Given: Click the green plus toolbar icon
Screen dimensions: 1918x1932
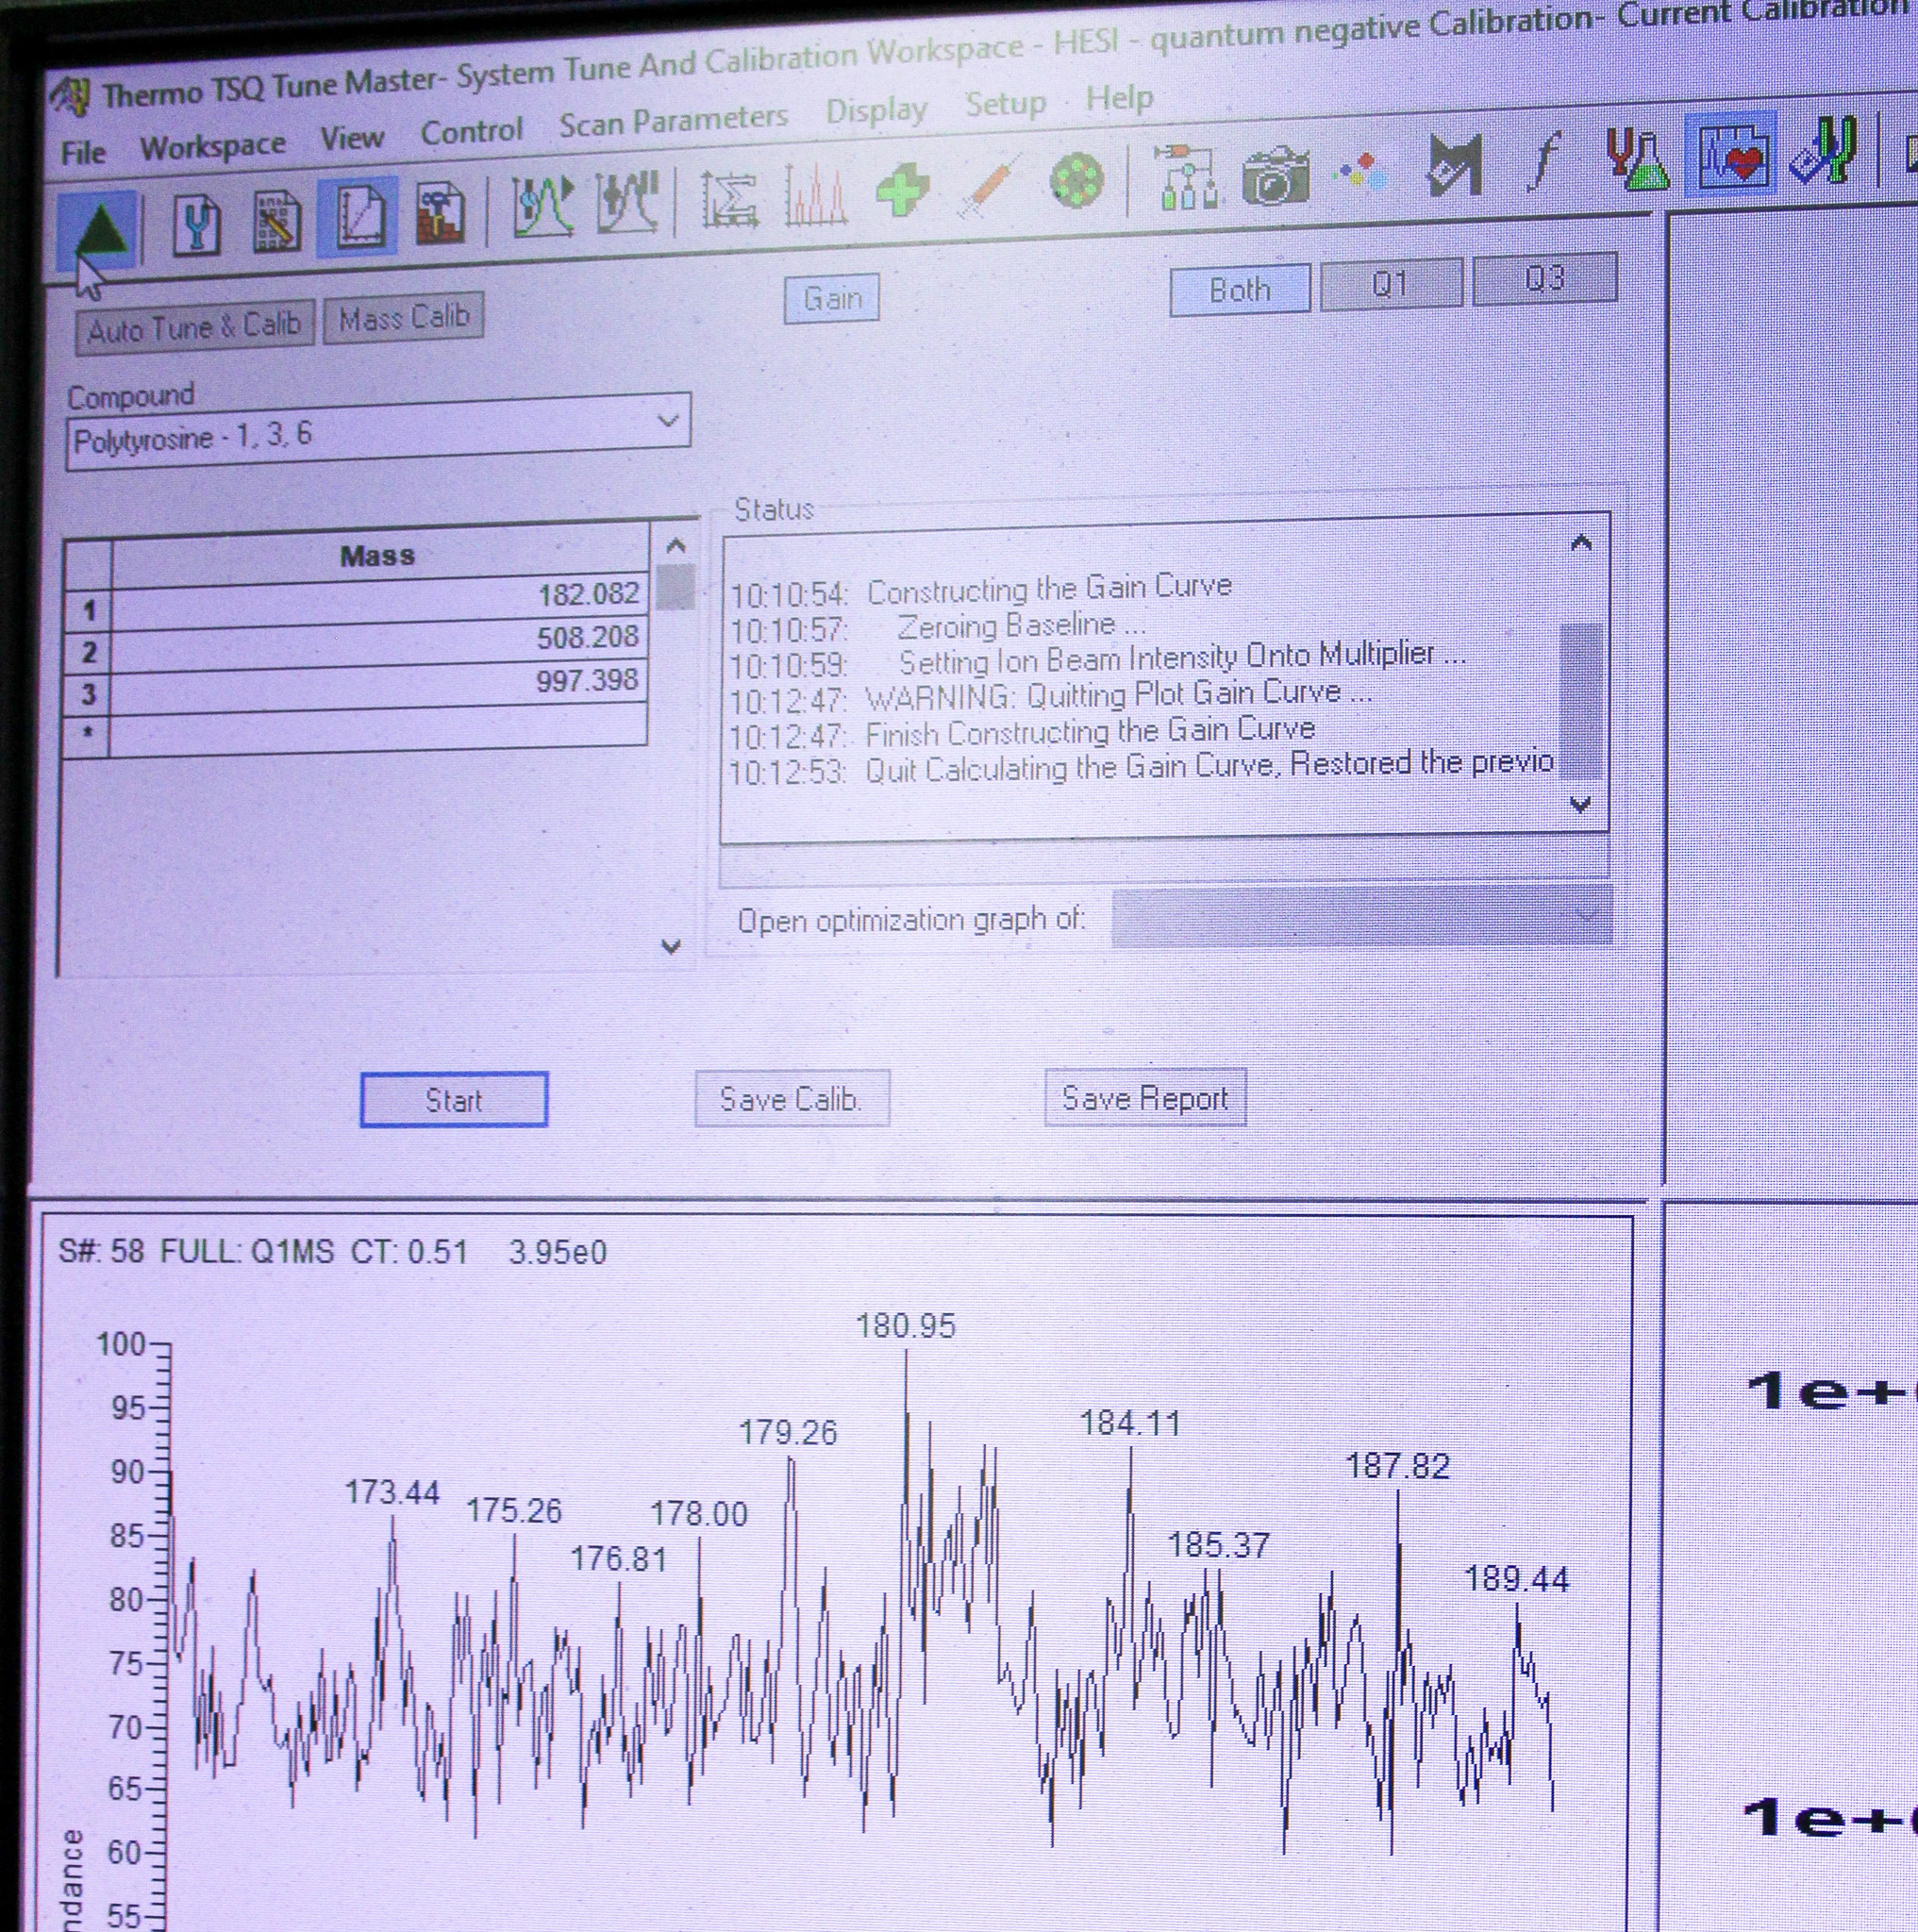Looking at the screenshot, I should coord(901,189).
